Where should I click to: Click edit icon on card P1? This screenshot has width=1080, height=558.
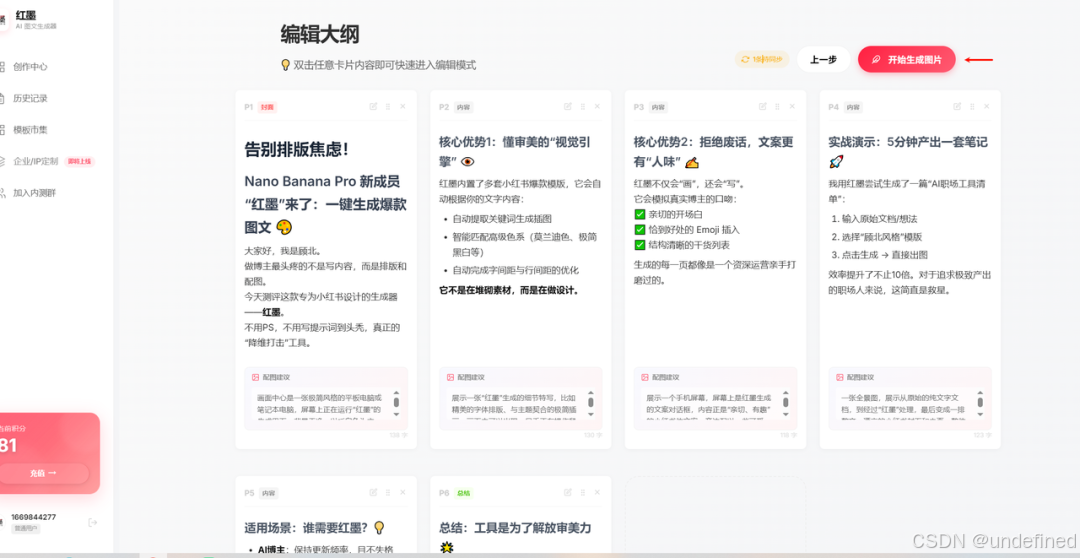pyautogui.click(x=373, y=106)
